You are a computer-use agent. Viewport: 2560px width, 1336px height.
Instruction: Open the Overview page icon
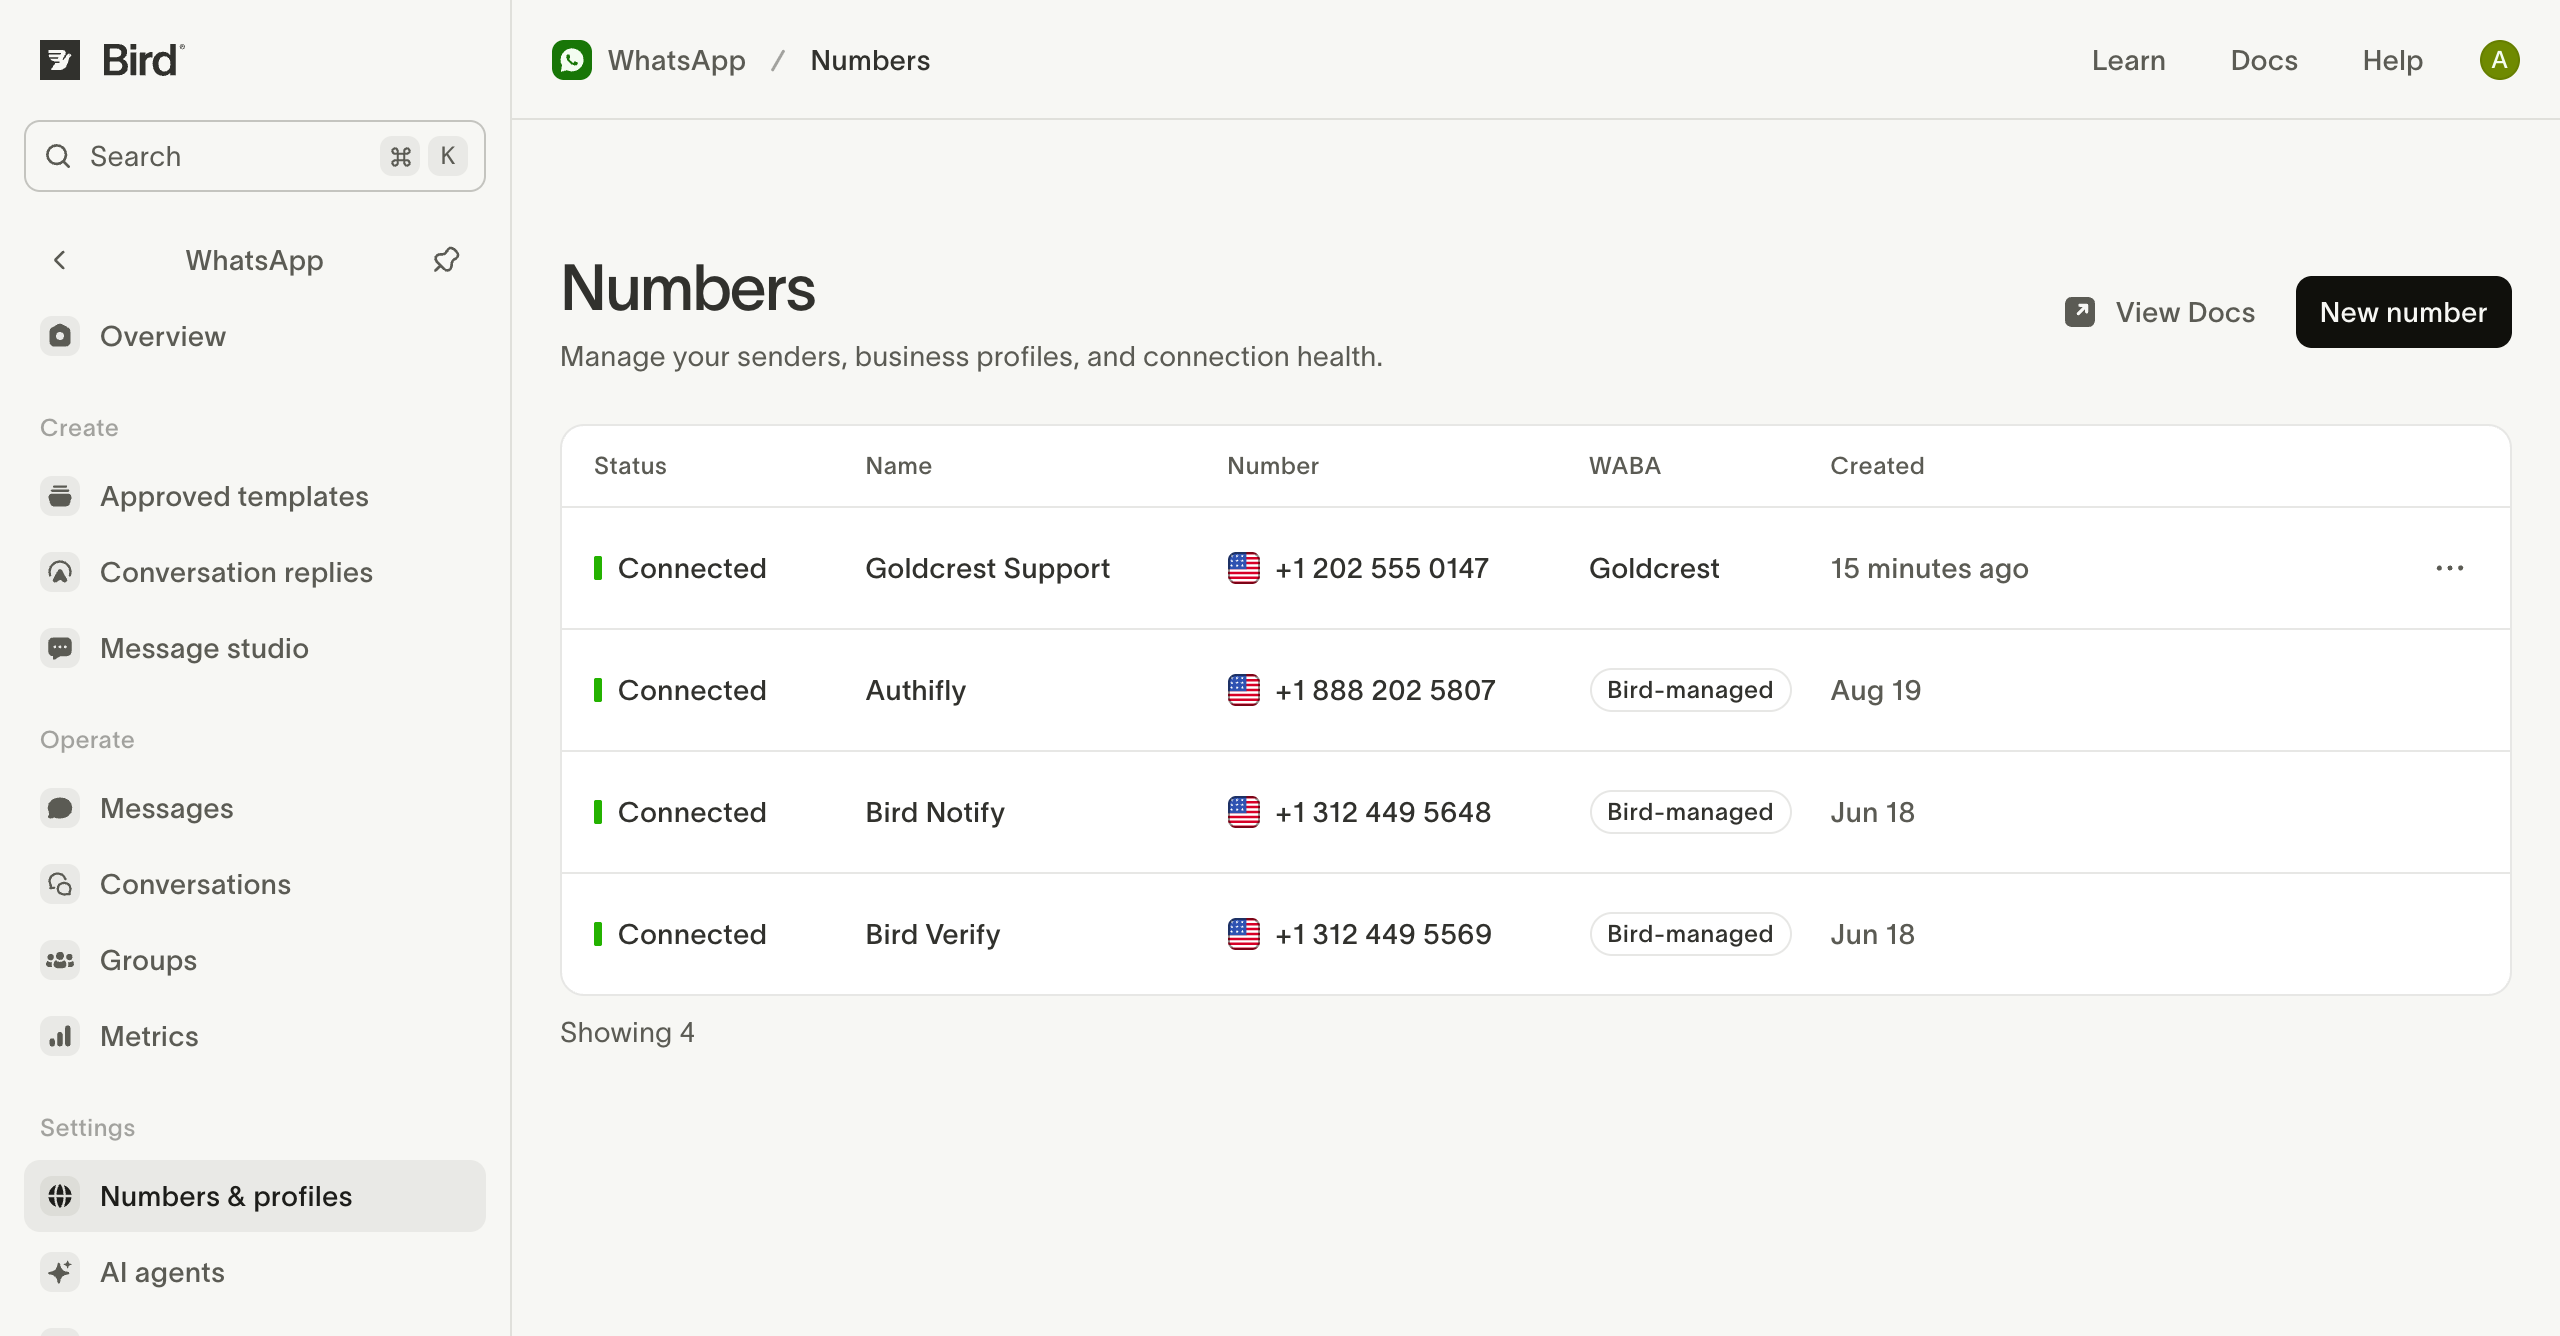(x=60, y=336)
